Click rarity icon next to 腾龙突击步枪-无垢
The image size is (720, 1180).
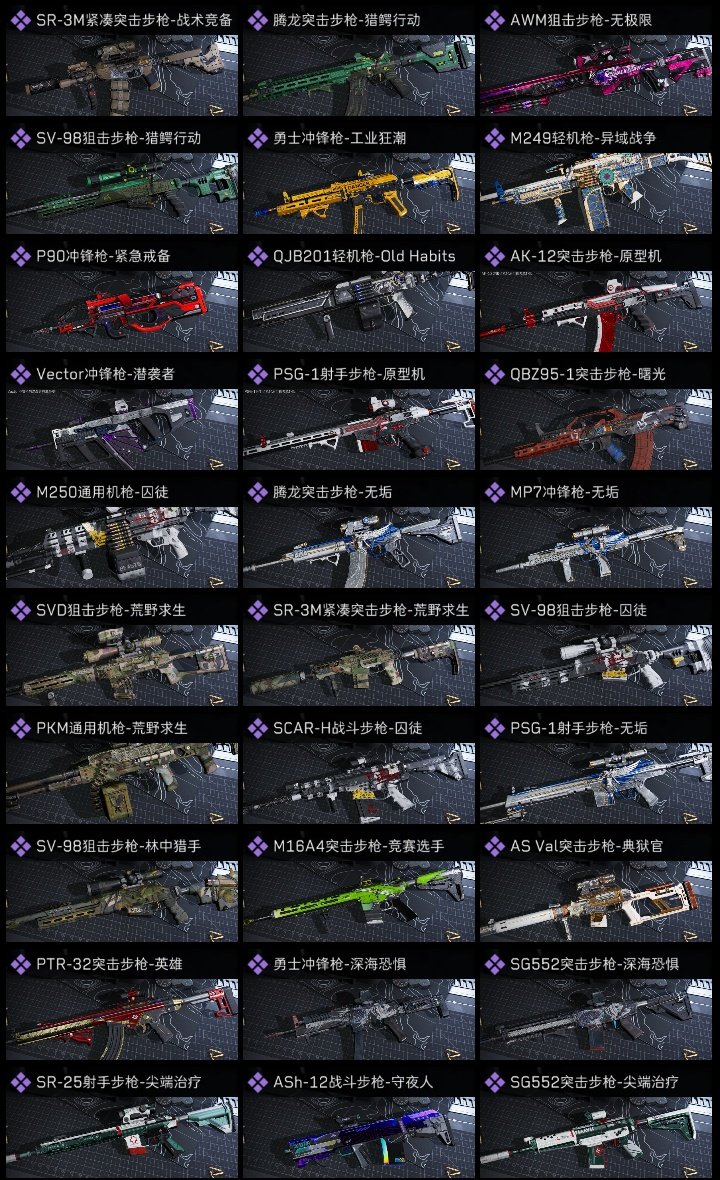click(x=257, y=492)
